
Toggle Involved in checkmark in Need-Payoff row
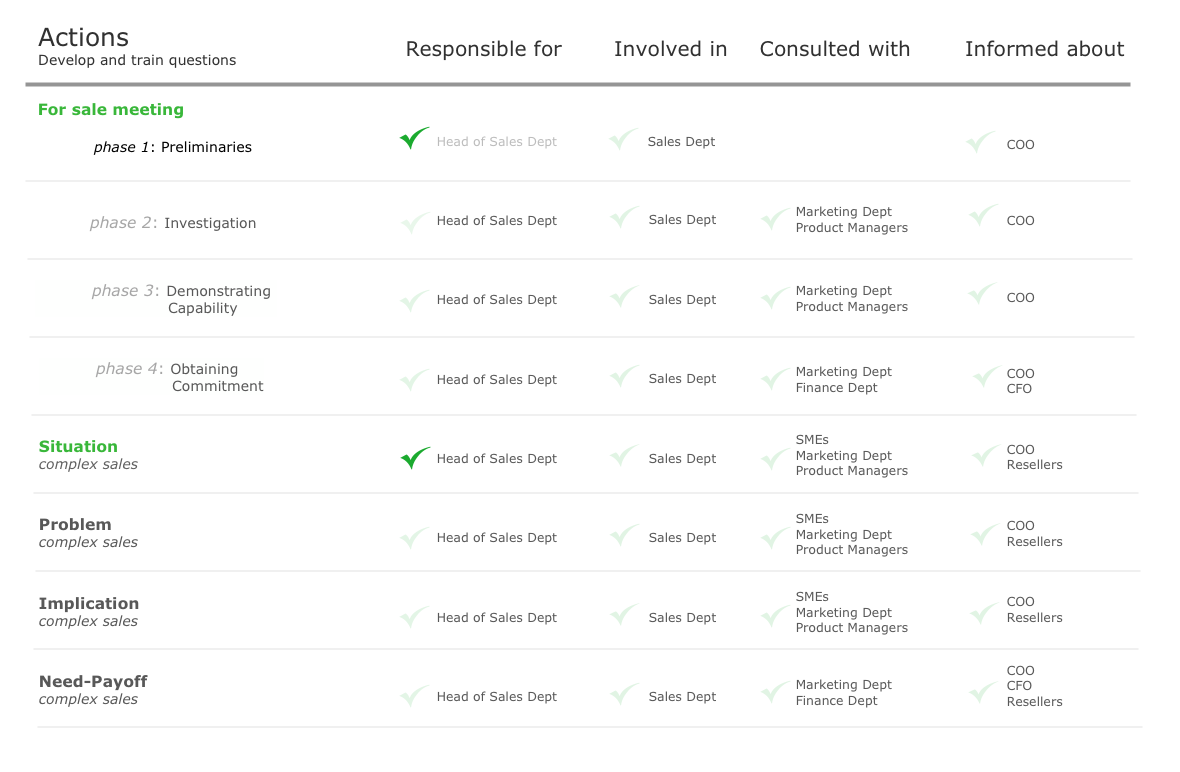click(x=625, y=694)
